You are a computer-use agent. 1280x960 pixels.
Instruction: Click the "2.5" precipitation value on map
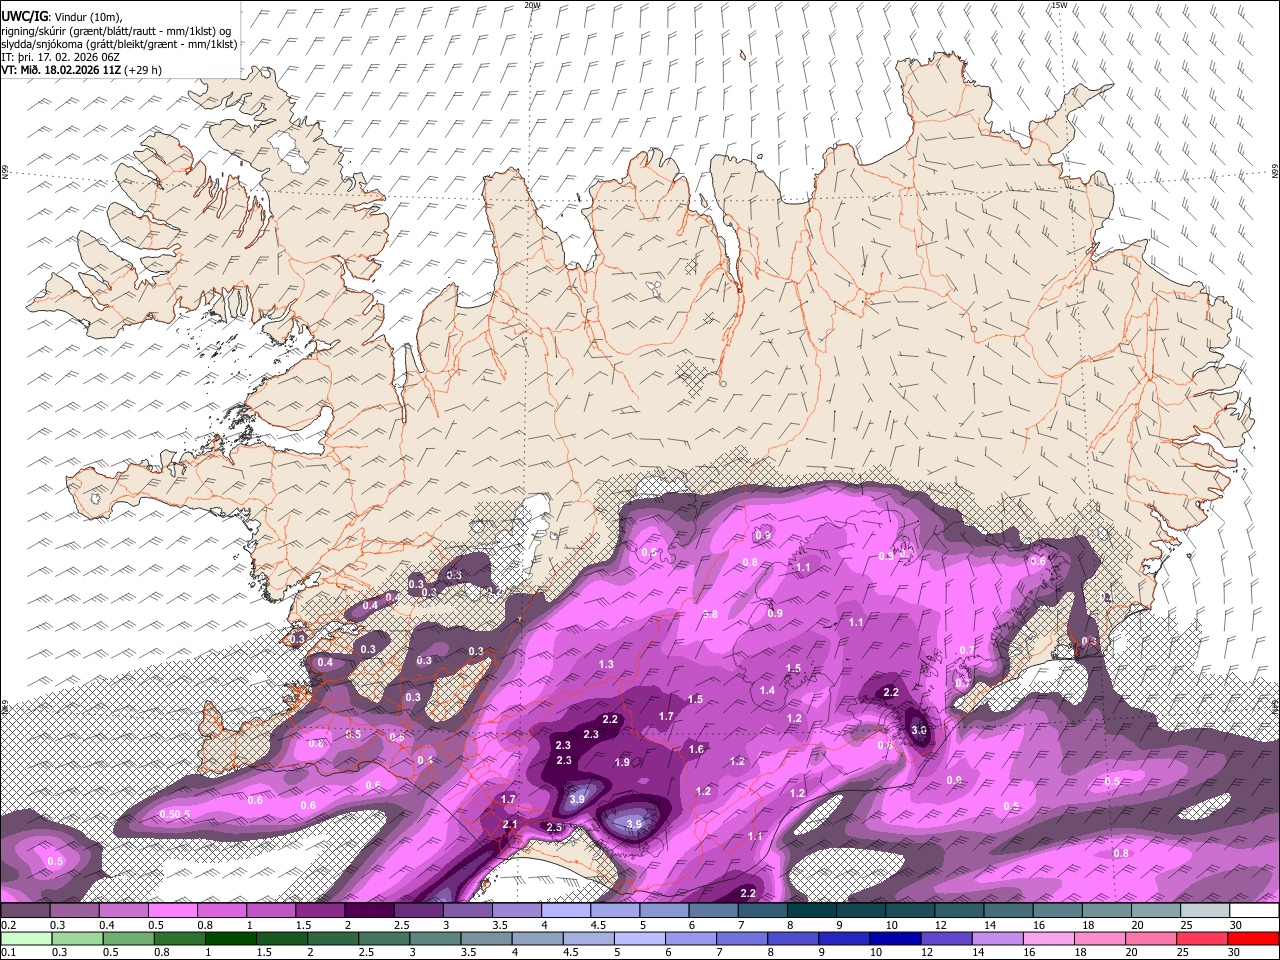(554, 828)
